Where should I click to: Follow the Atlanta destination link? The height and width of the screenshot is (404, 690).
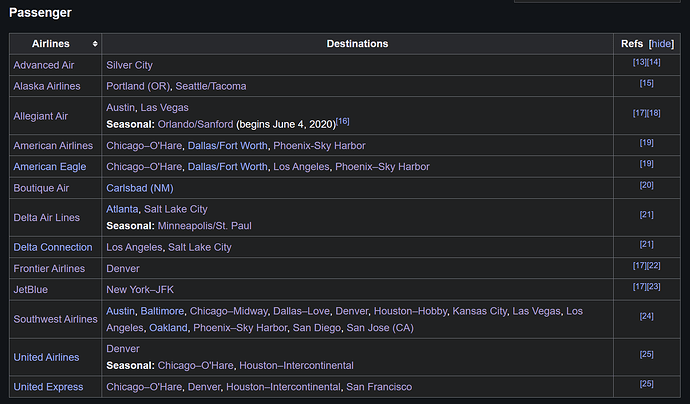pyautogui.click(x=122, y=209)
